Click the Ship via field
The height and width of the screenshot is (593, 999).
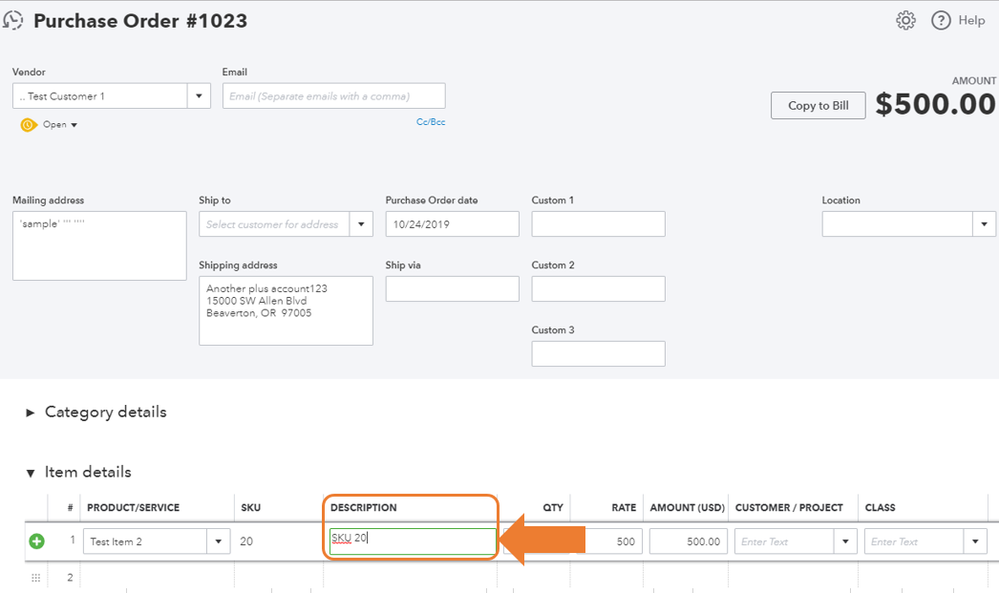[452, 289]
